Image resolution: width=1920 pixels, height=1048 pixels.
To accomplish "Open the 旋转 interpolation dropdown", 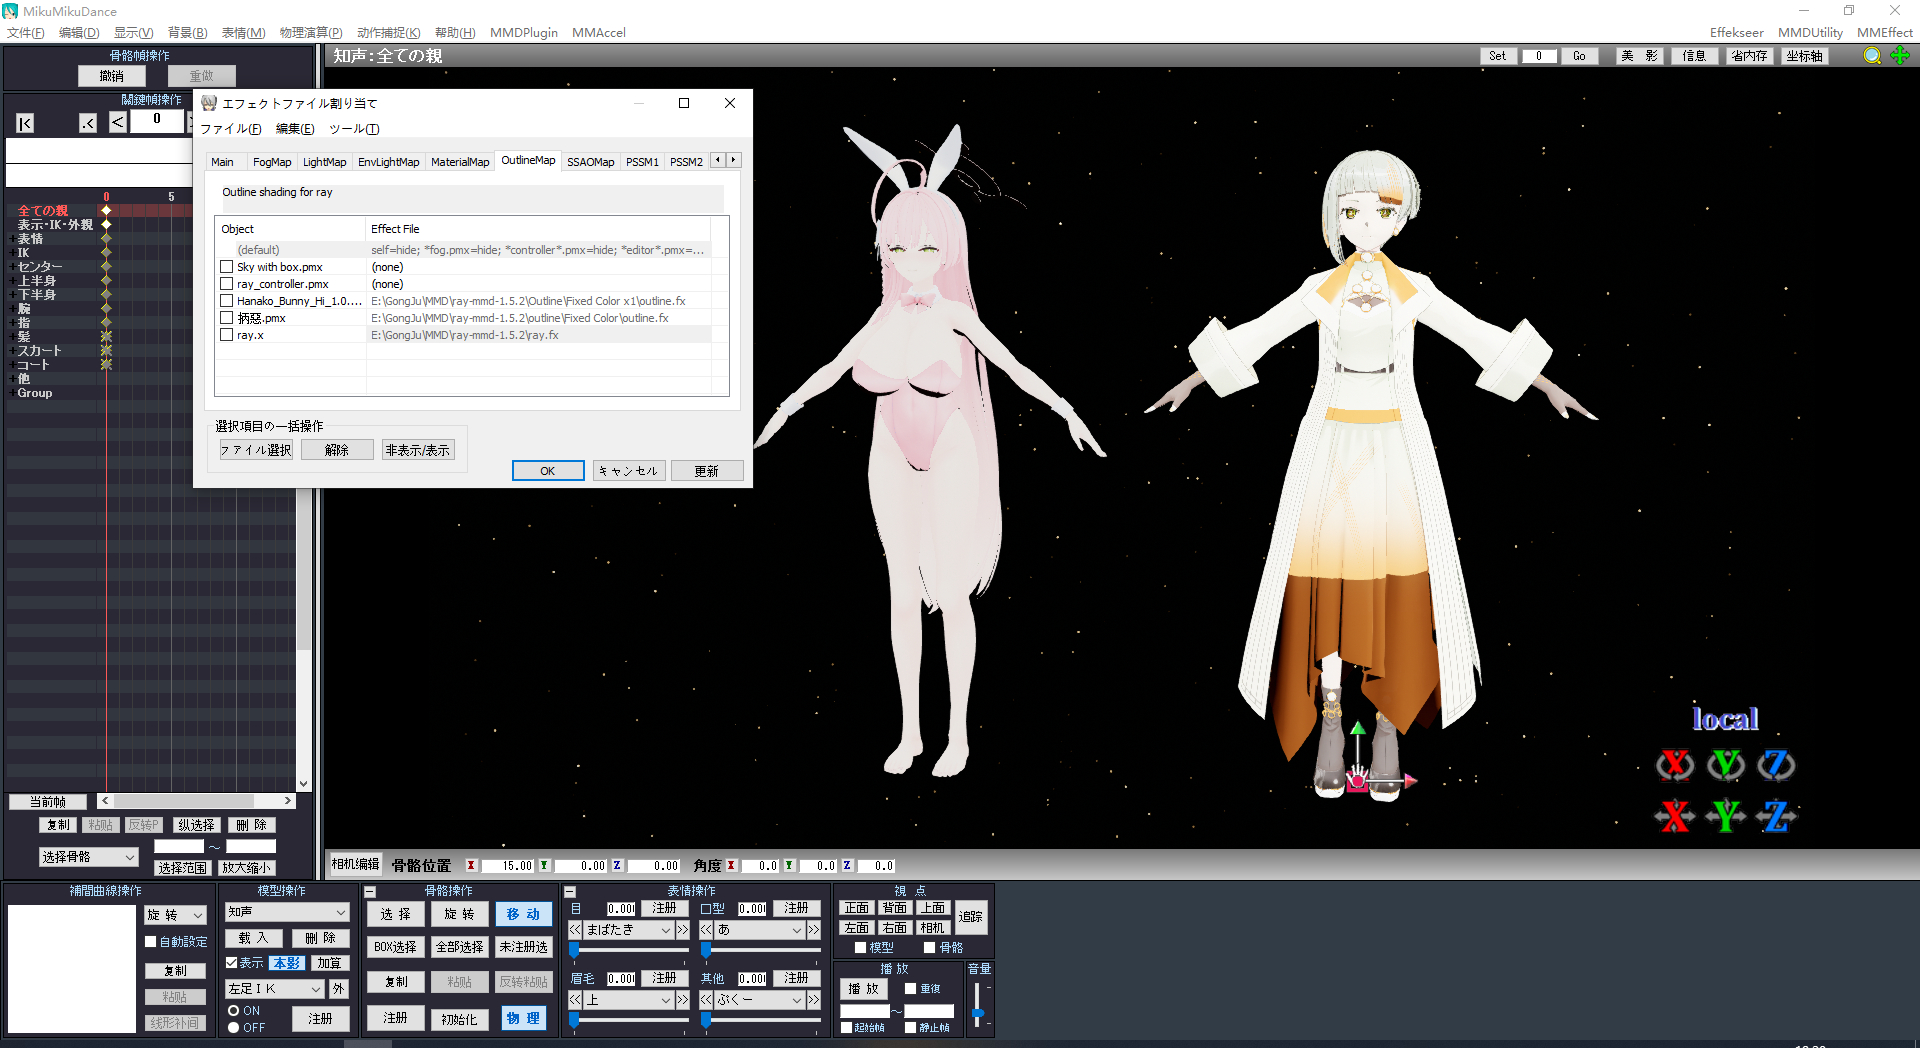I will pyautogui.click(x=176, y=915).
